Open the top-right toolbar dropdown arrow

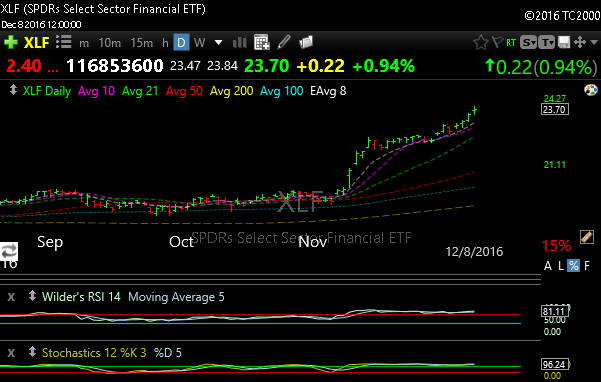pyautogui.click(x=594, y=42)
